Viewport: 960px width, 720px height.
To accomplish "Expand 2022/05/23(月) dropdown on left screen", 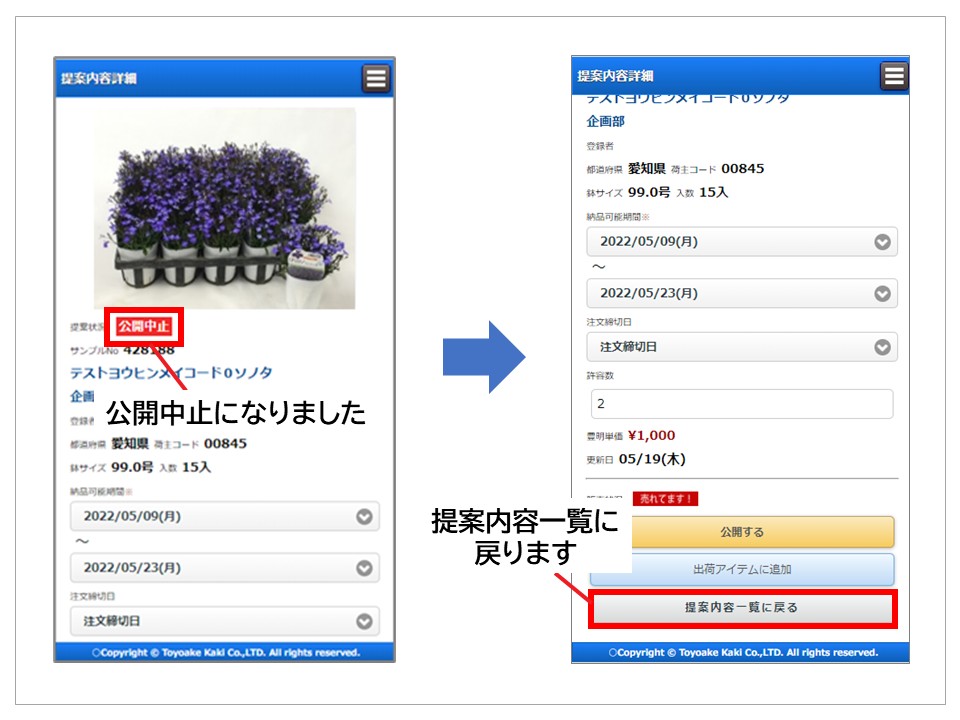I will click(x=225, y=568).
